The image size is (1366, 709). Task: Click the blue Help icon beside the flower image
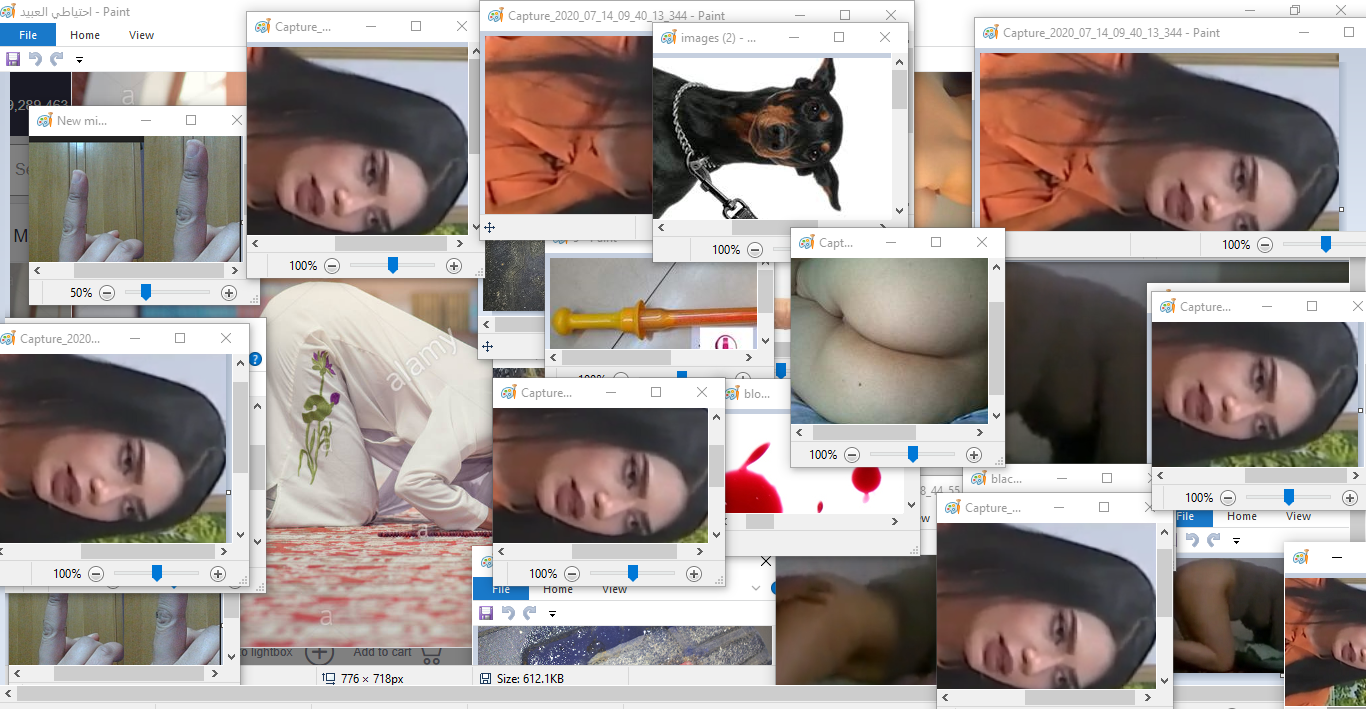tap(255, 359)
